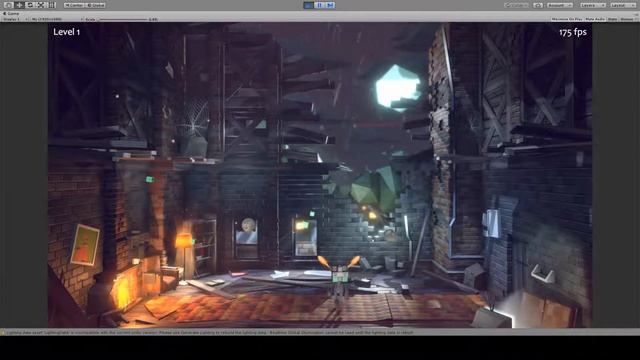Screen dimensions: 640x360
Task: Open the game view resolution dropdown
Action: pyautogui.click(x=56, y=19)
